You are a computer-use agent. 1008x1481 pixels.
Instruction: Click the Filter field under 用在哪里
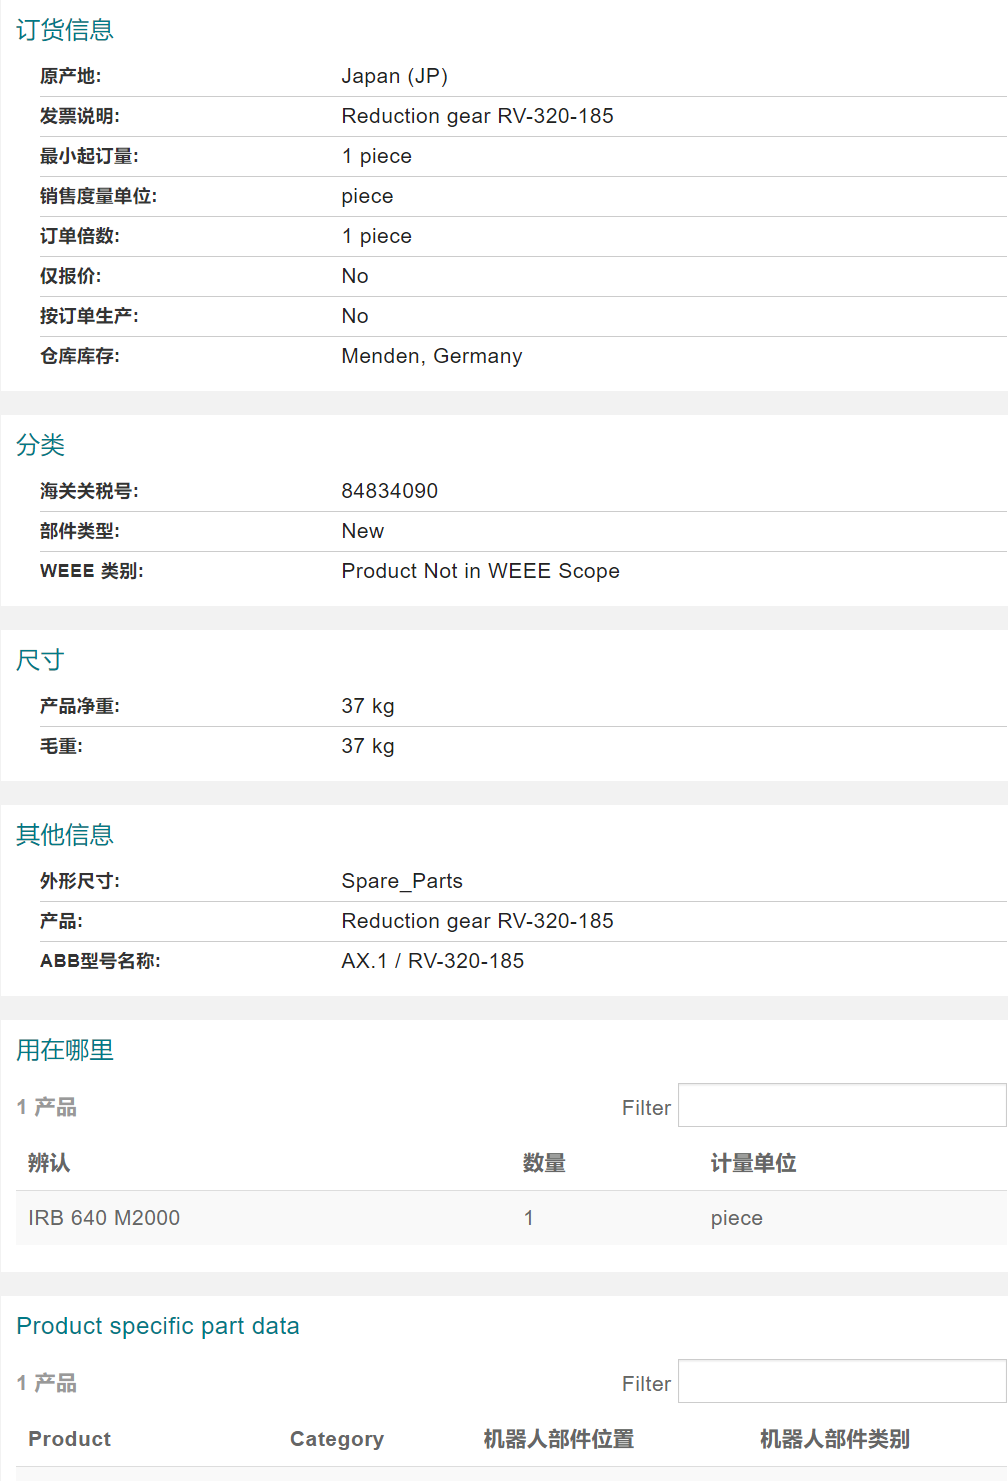(x=841, y=1106)
